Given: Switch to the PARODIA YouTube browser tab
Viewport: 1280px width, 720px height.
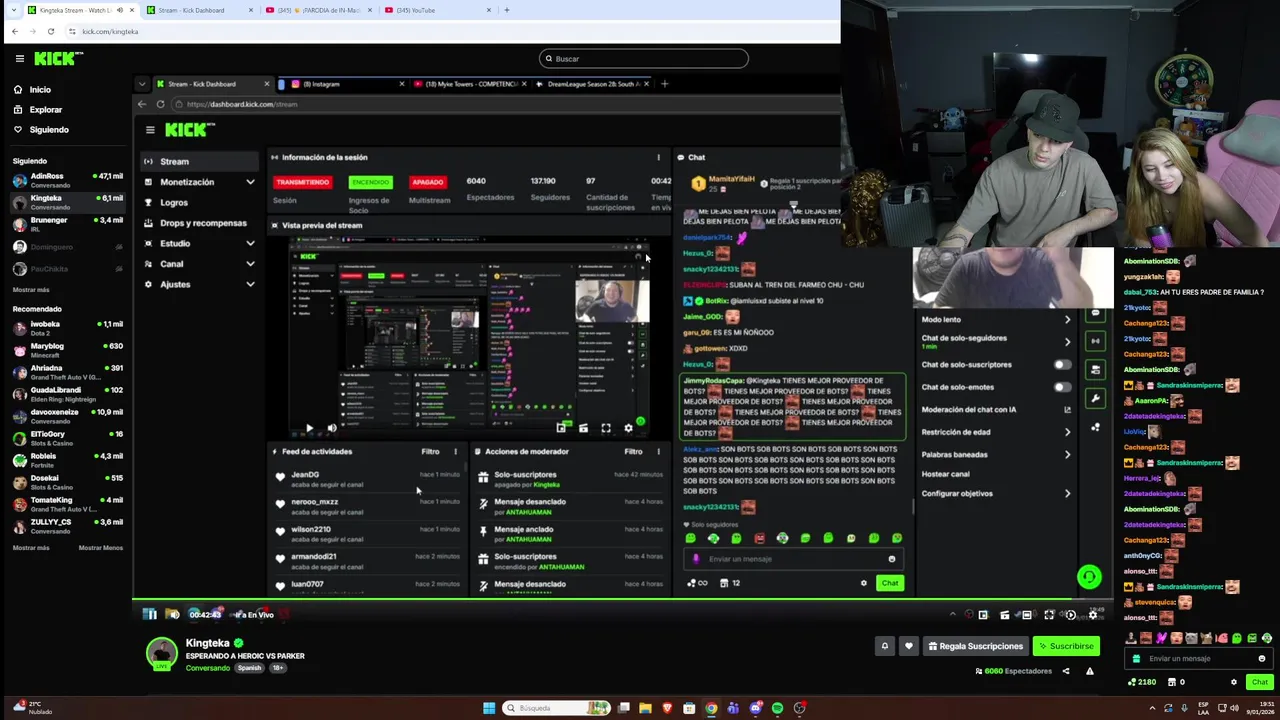Looking at the screenshot, I should 318,10.
